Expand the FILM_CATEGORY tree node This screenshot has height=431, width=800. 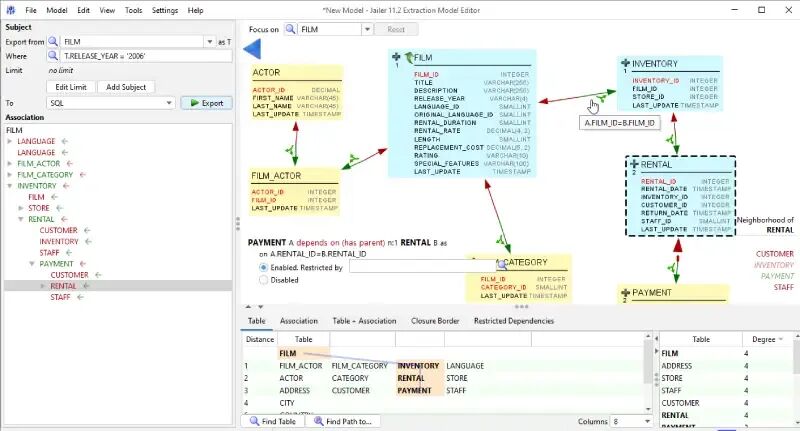click(9, 175)
